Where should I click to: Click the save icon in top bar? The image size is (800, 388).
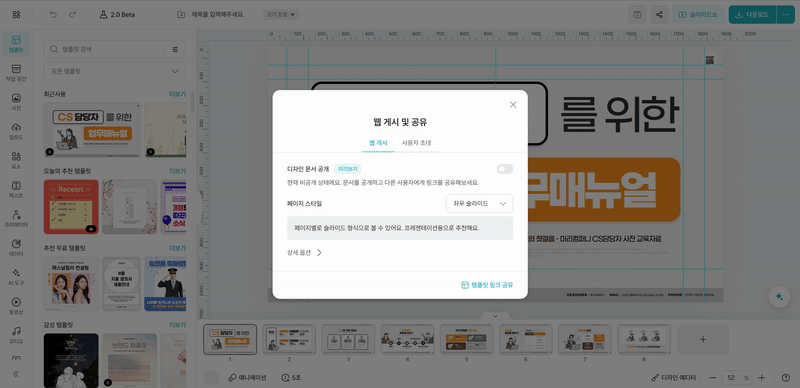coord(637,15)
